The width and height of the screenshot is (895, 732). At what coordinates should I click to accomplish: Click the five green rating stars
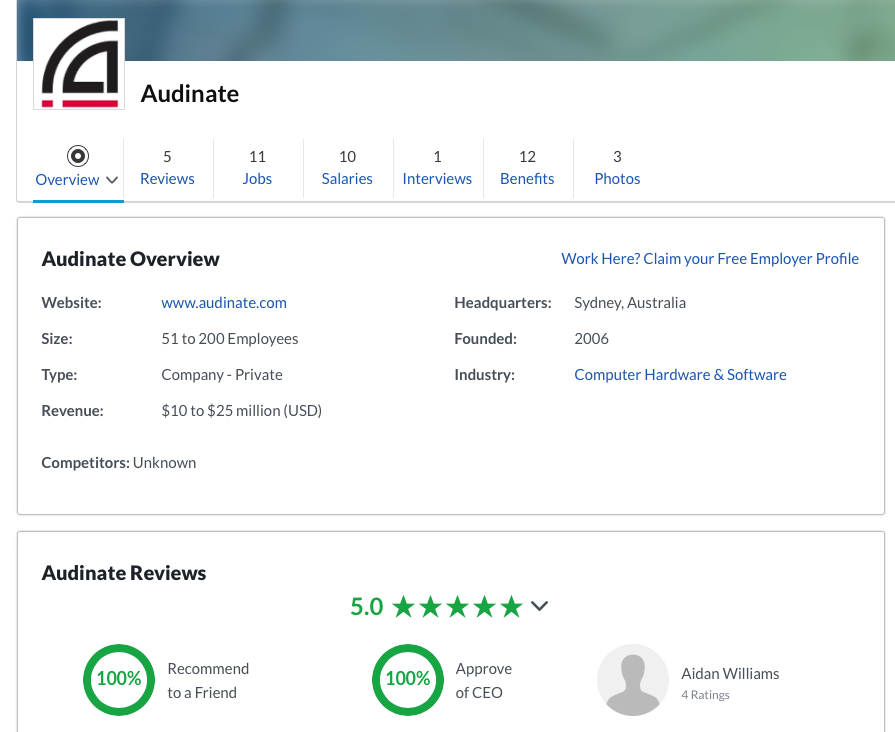click(457, 606)
